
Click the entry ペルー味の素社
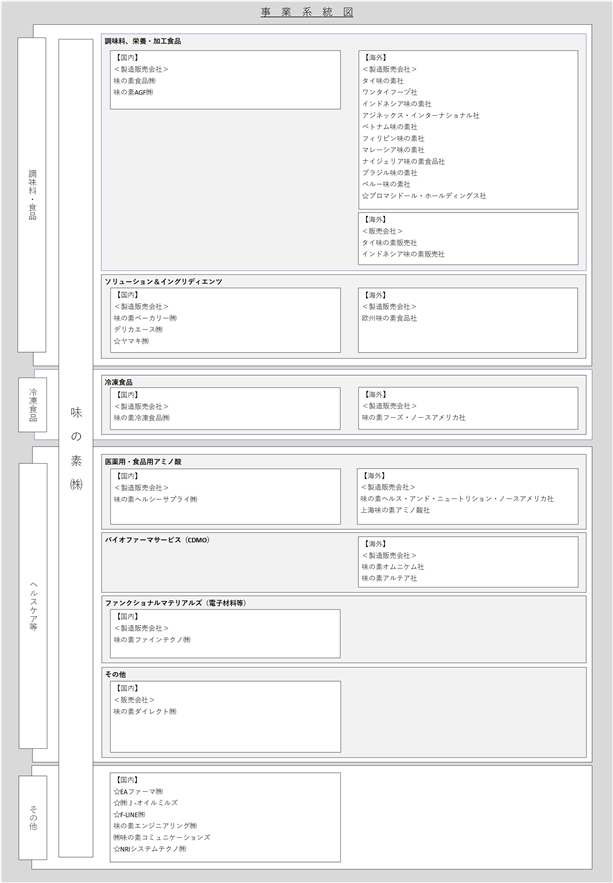386,184
